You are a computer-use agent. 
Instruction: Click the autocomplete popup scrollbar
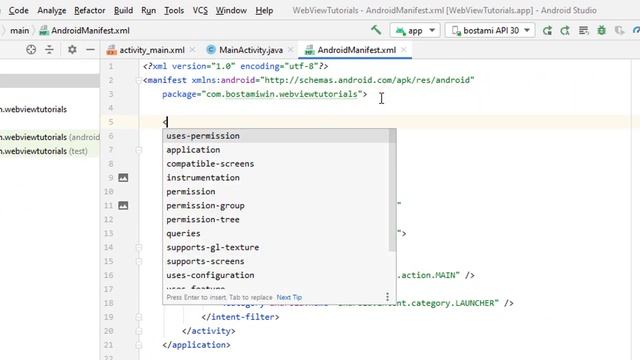click(x=392, y=191)
